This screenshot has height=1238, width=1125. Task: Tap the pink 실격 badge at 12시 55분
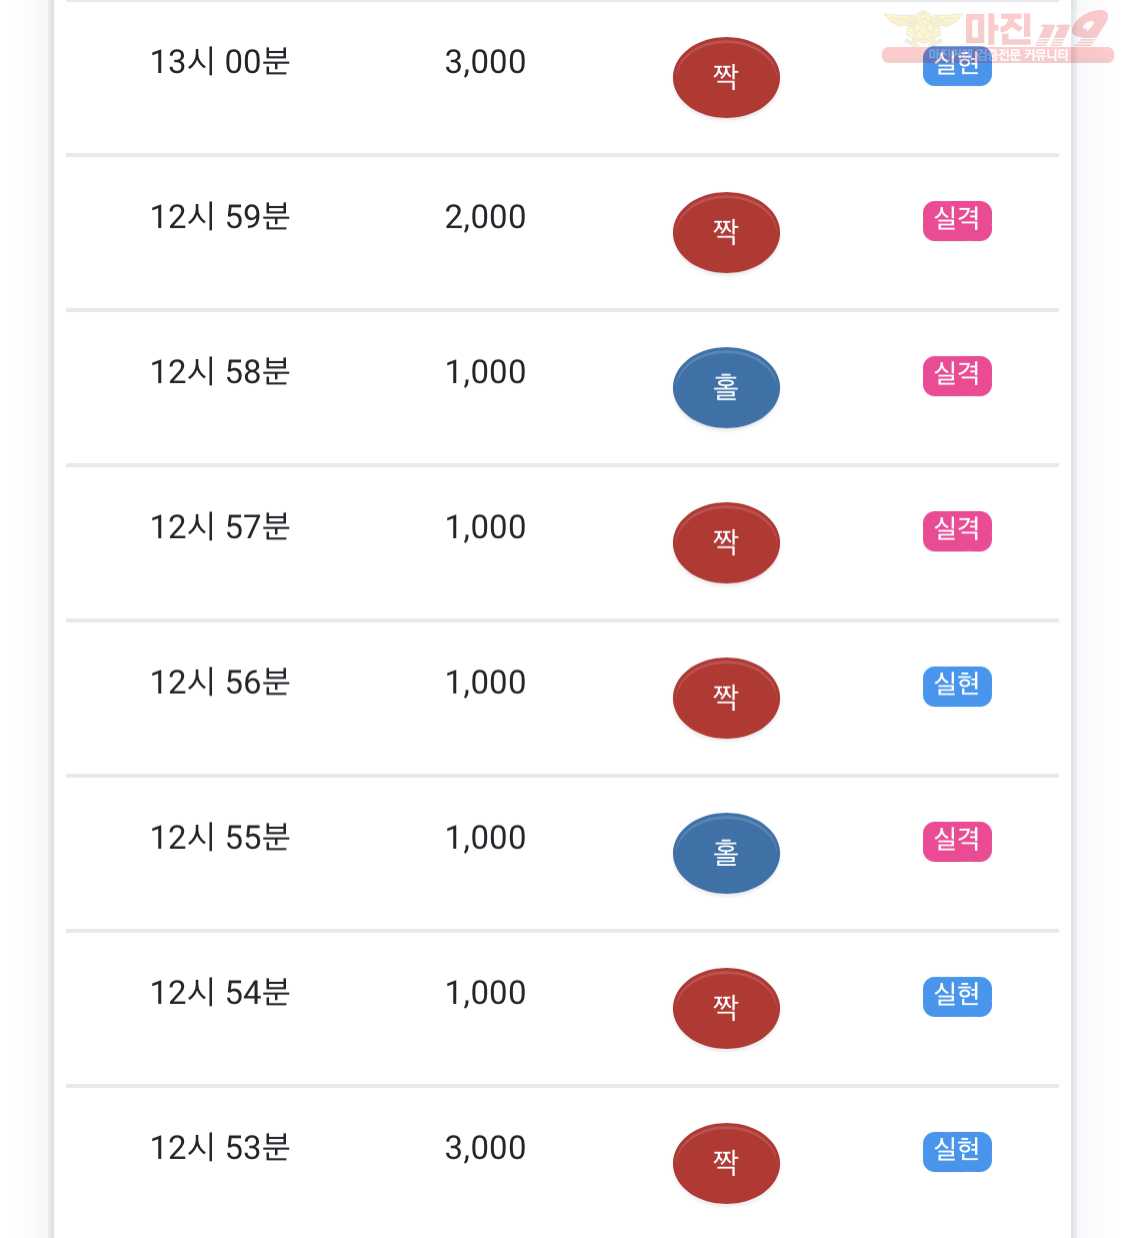957,840
